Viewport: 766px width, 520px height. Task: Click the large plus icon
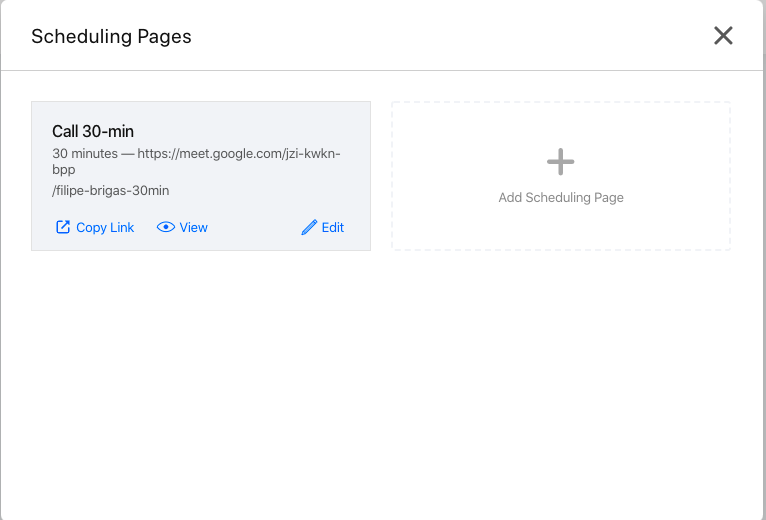560,162
